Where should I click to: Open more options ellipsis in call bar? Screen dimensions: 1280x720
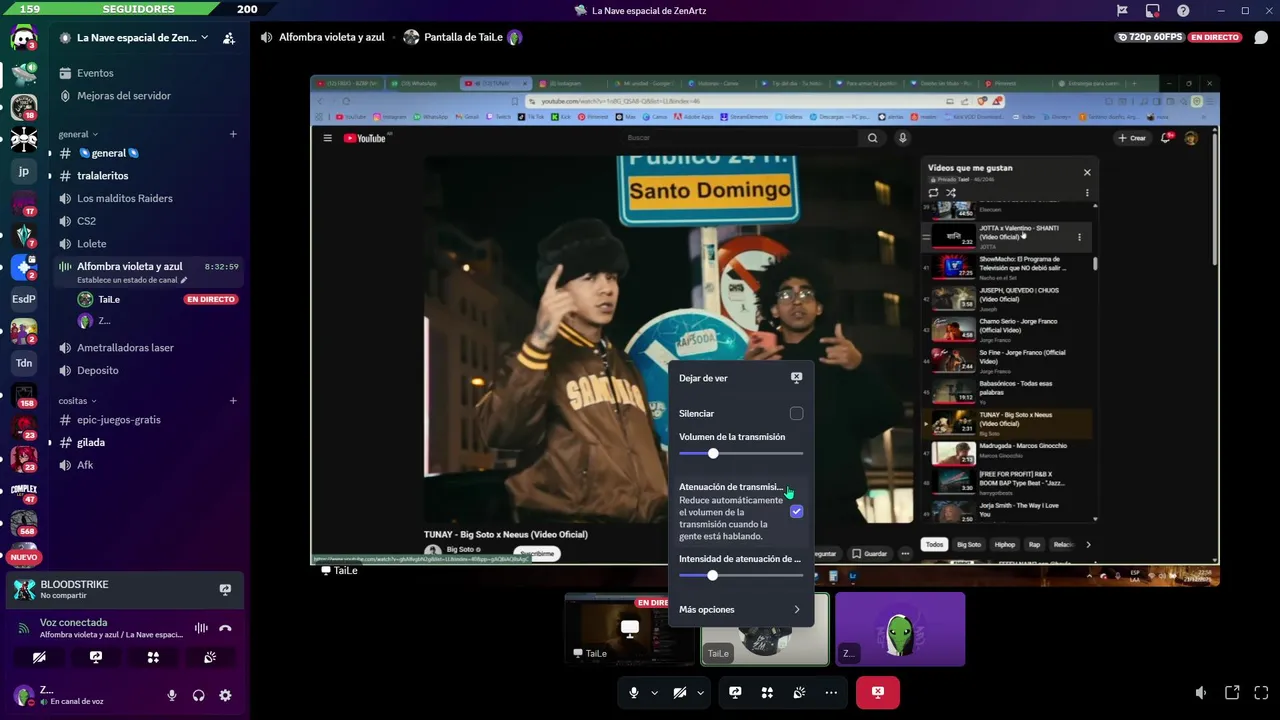(x=831, y=692)
